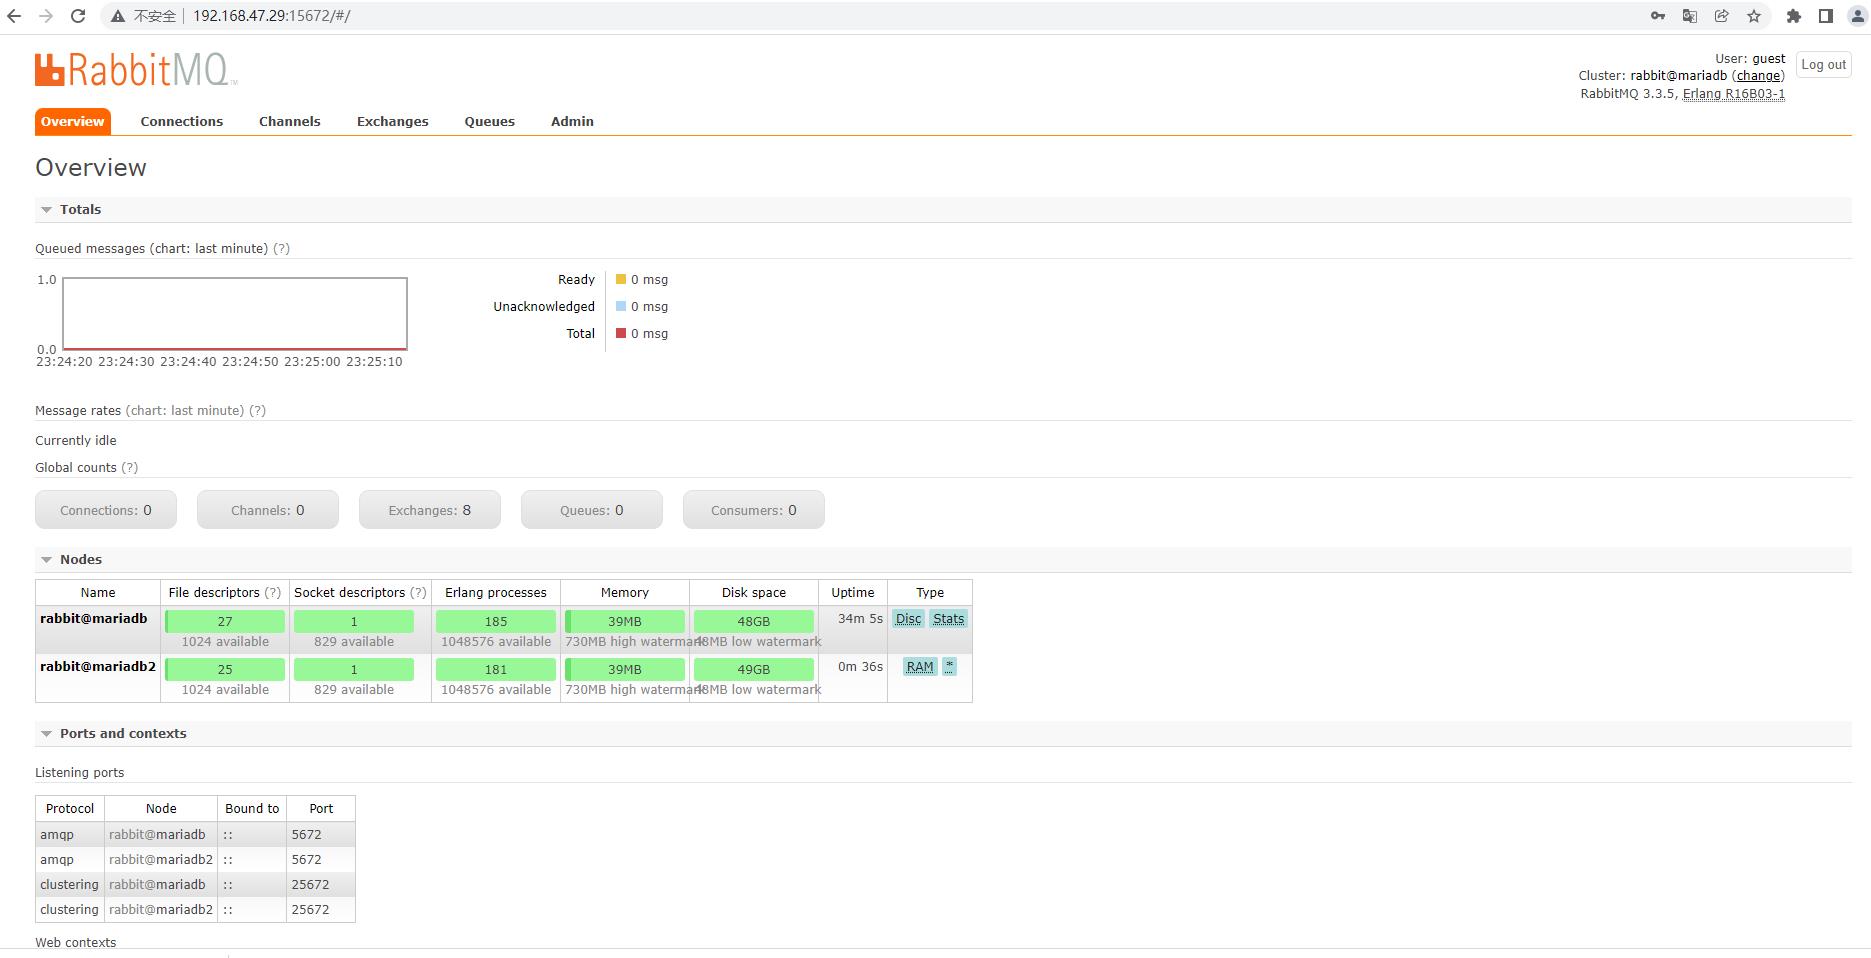Click the Queues: 0 count button
1871x958 pixels.
click(x=592, y=510)
